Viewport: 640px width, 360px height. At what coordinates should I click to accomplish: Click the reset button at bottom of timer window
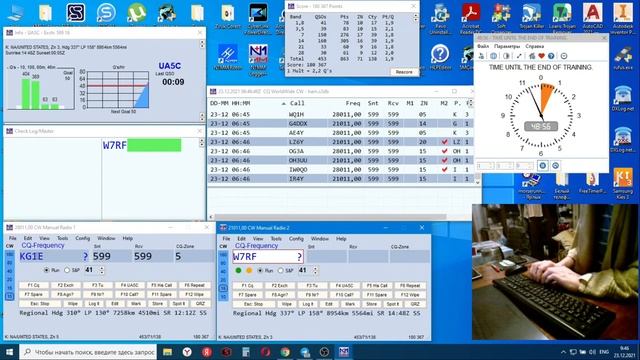556,165
